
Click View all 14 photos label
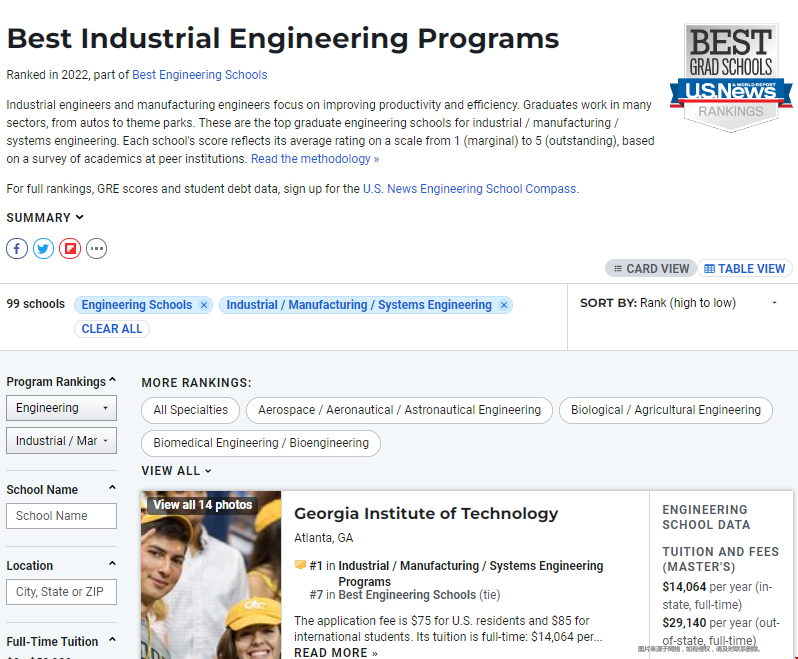[203, 505]
